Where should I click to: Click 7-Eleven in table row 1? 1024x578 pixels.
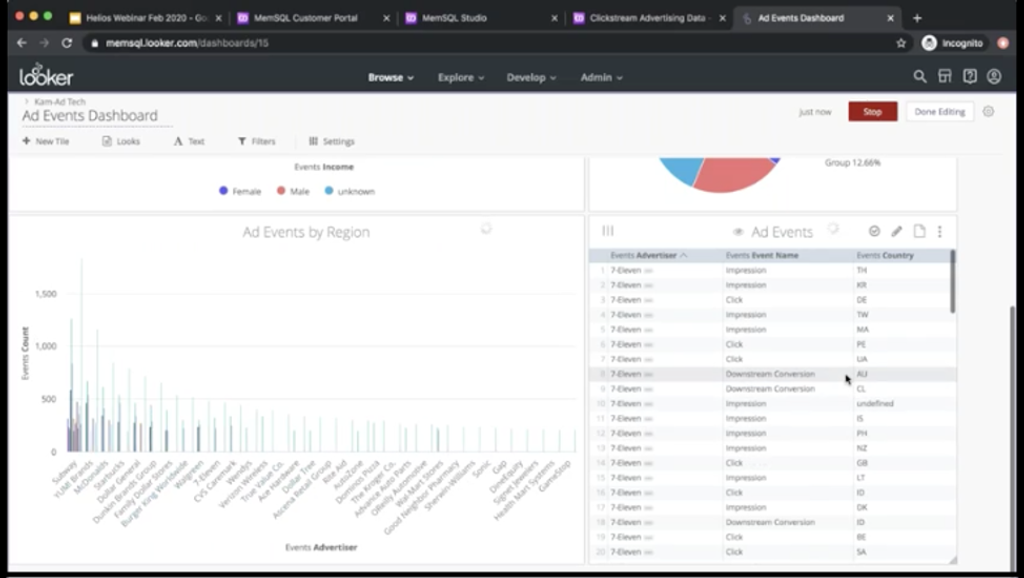626,270
